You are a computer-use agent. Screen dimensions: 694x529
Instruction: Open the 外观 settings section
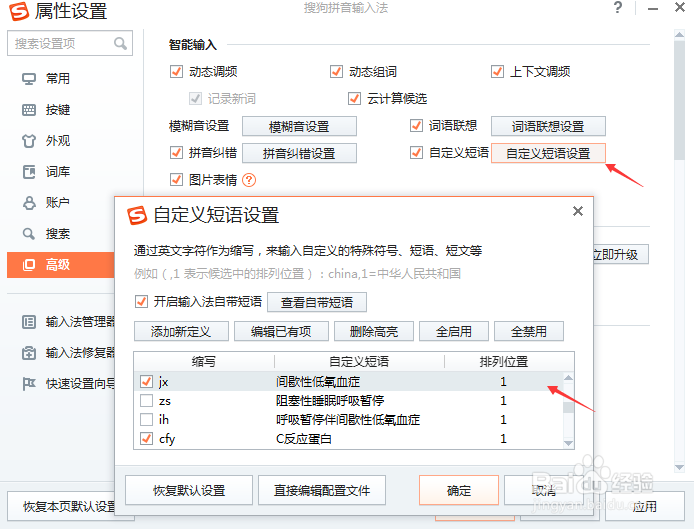pos(58,141)
